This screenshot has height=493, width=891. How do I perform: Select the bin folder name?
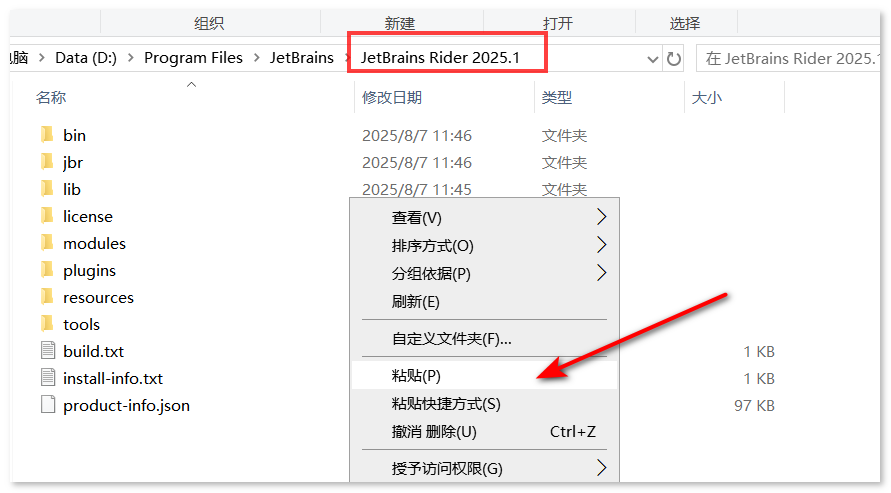tap(74, 135)
